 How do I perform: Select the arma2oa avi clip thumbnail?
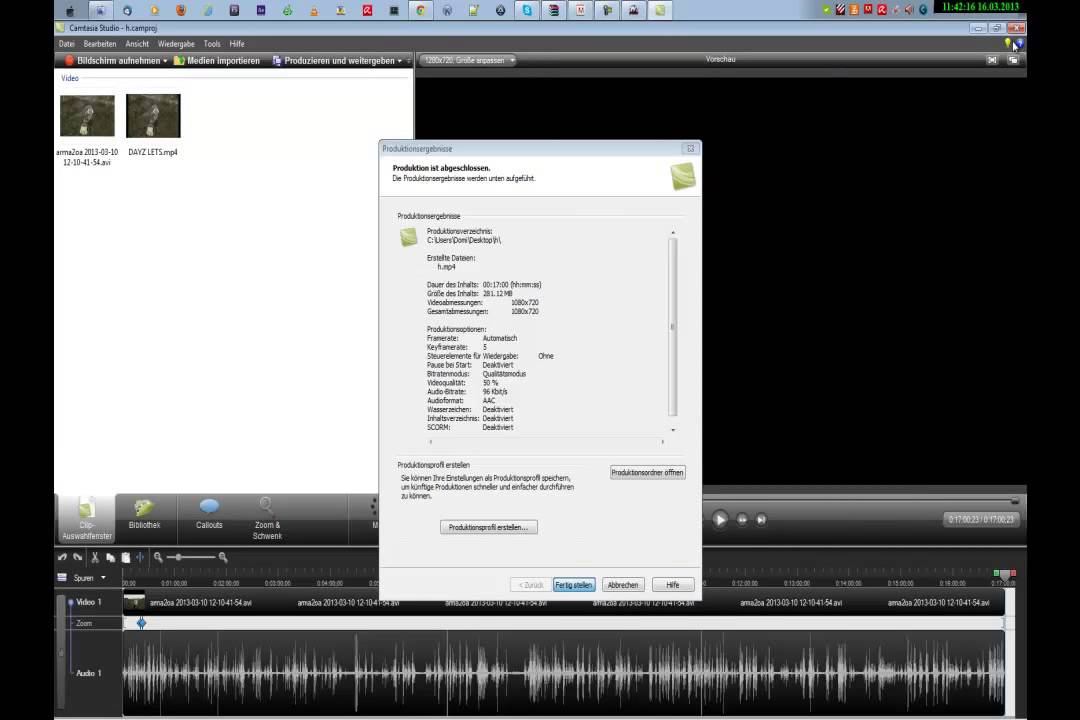(x=87, y=116)
